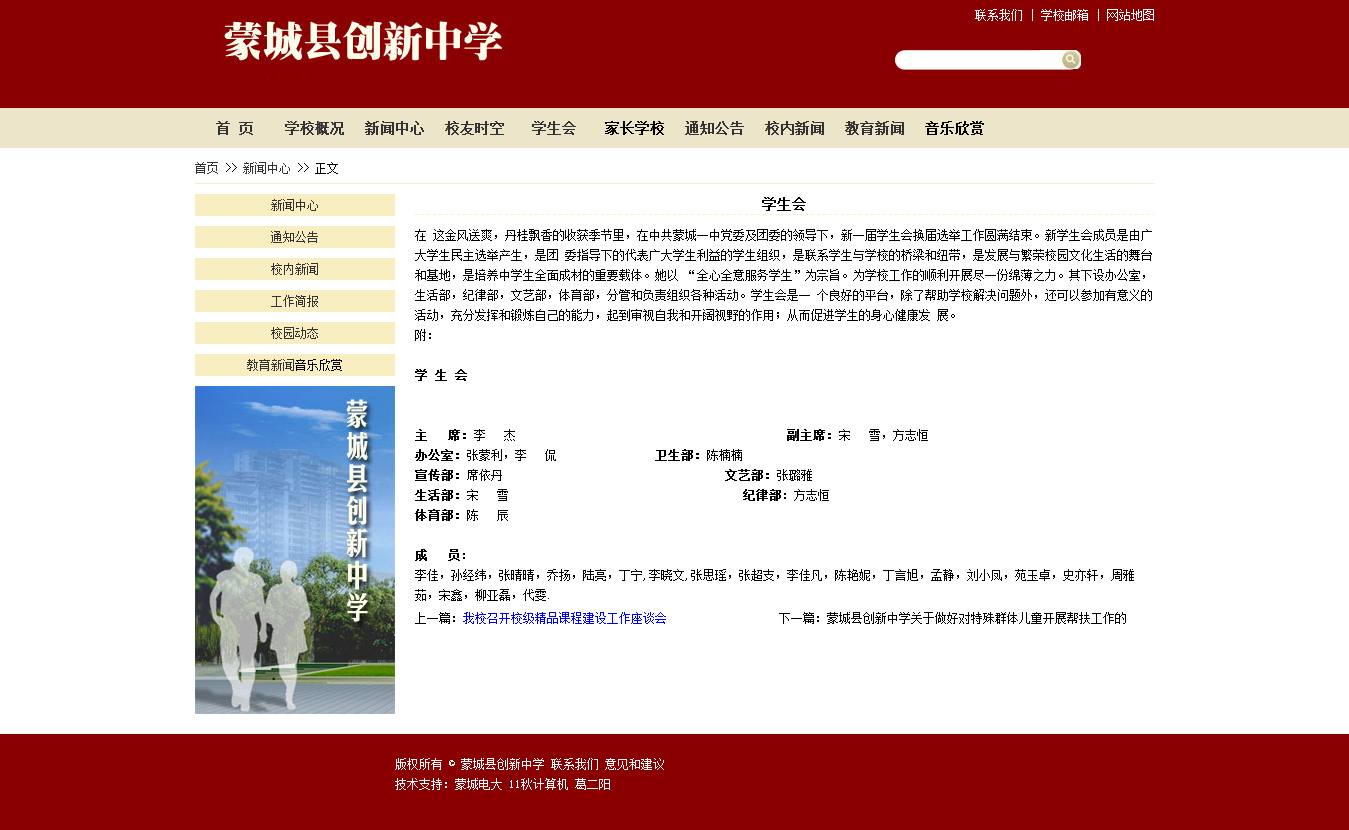
Task: Click the 办公室 label text
Action: (x=438, y=455)
